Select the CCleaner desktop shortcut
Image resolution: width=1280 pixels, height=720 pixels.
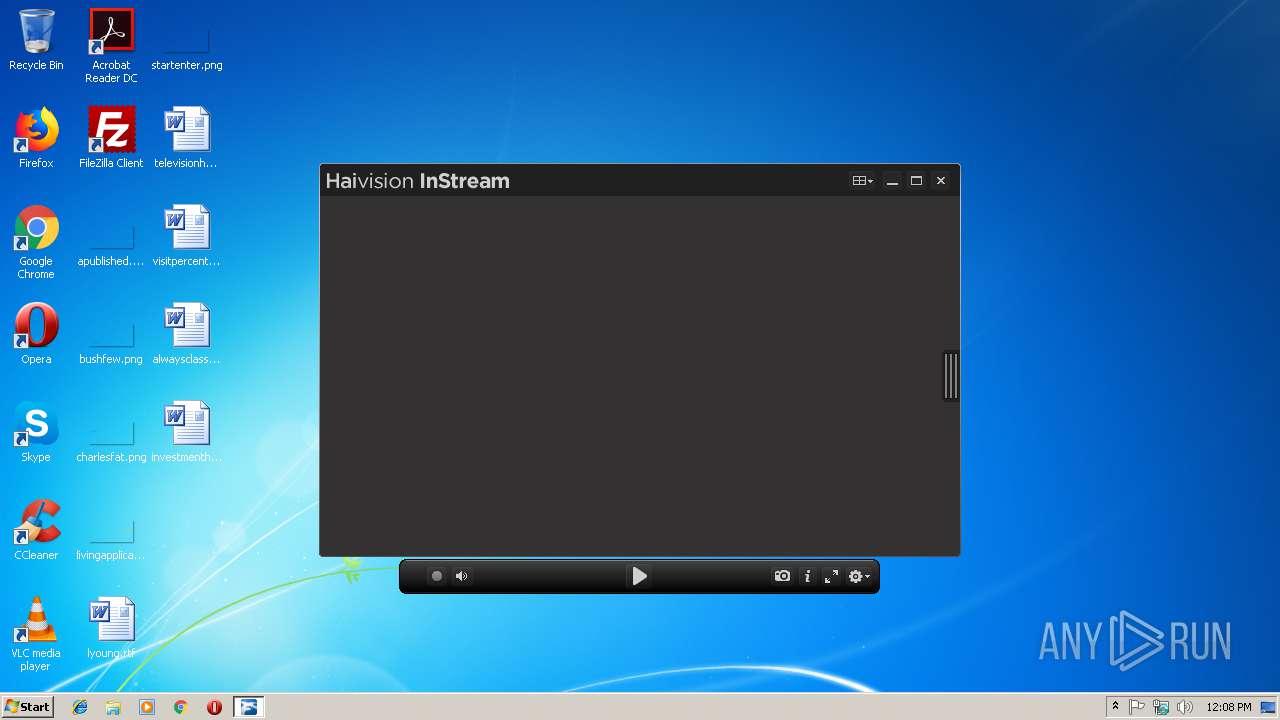point(36,530)
